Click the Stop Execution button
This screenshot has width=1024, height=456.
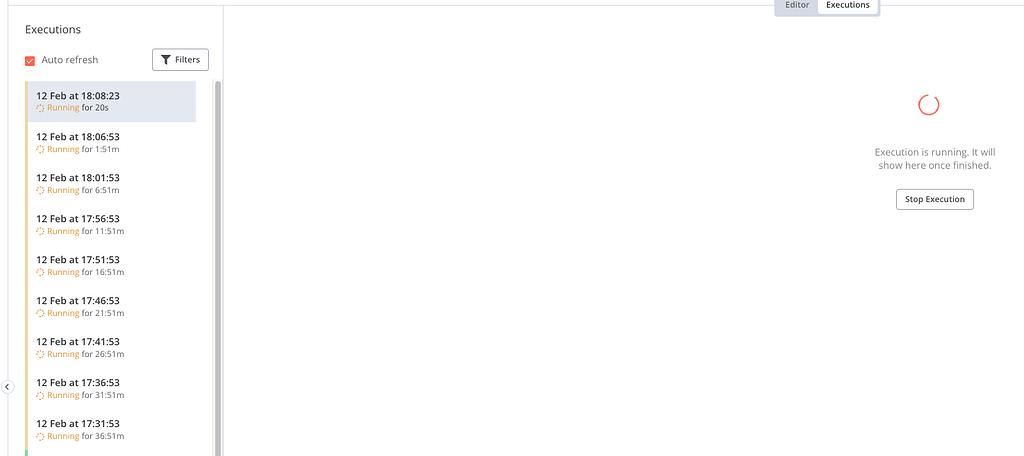click(934, 200)
